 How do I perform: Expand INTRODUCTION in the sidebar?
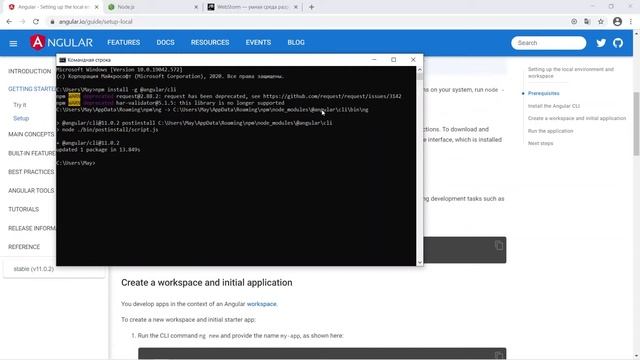pyautogui.click(x=29, y=71)
